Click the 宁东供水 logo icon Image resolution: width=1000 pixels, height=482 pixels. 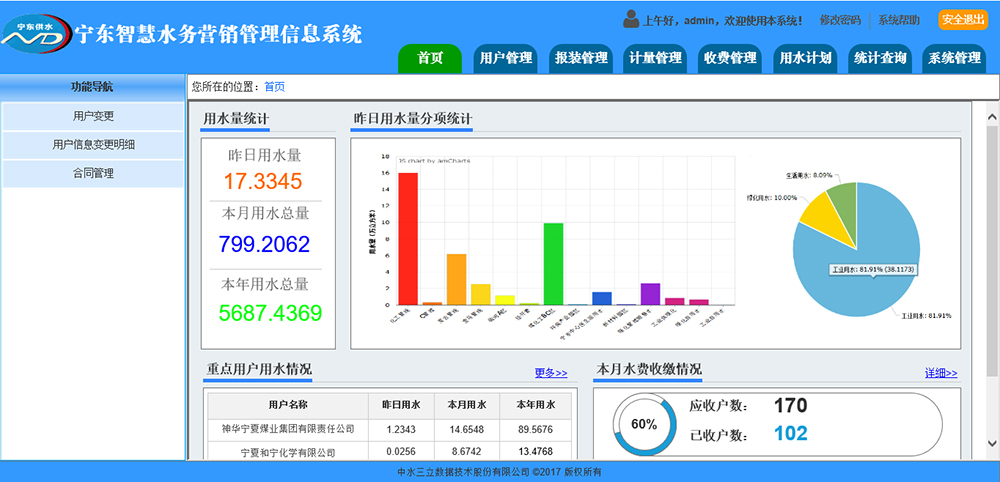click(36, 35)
